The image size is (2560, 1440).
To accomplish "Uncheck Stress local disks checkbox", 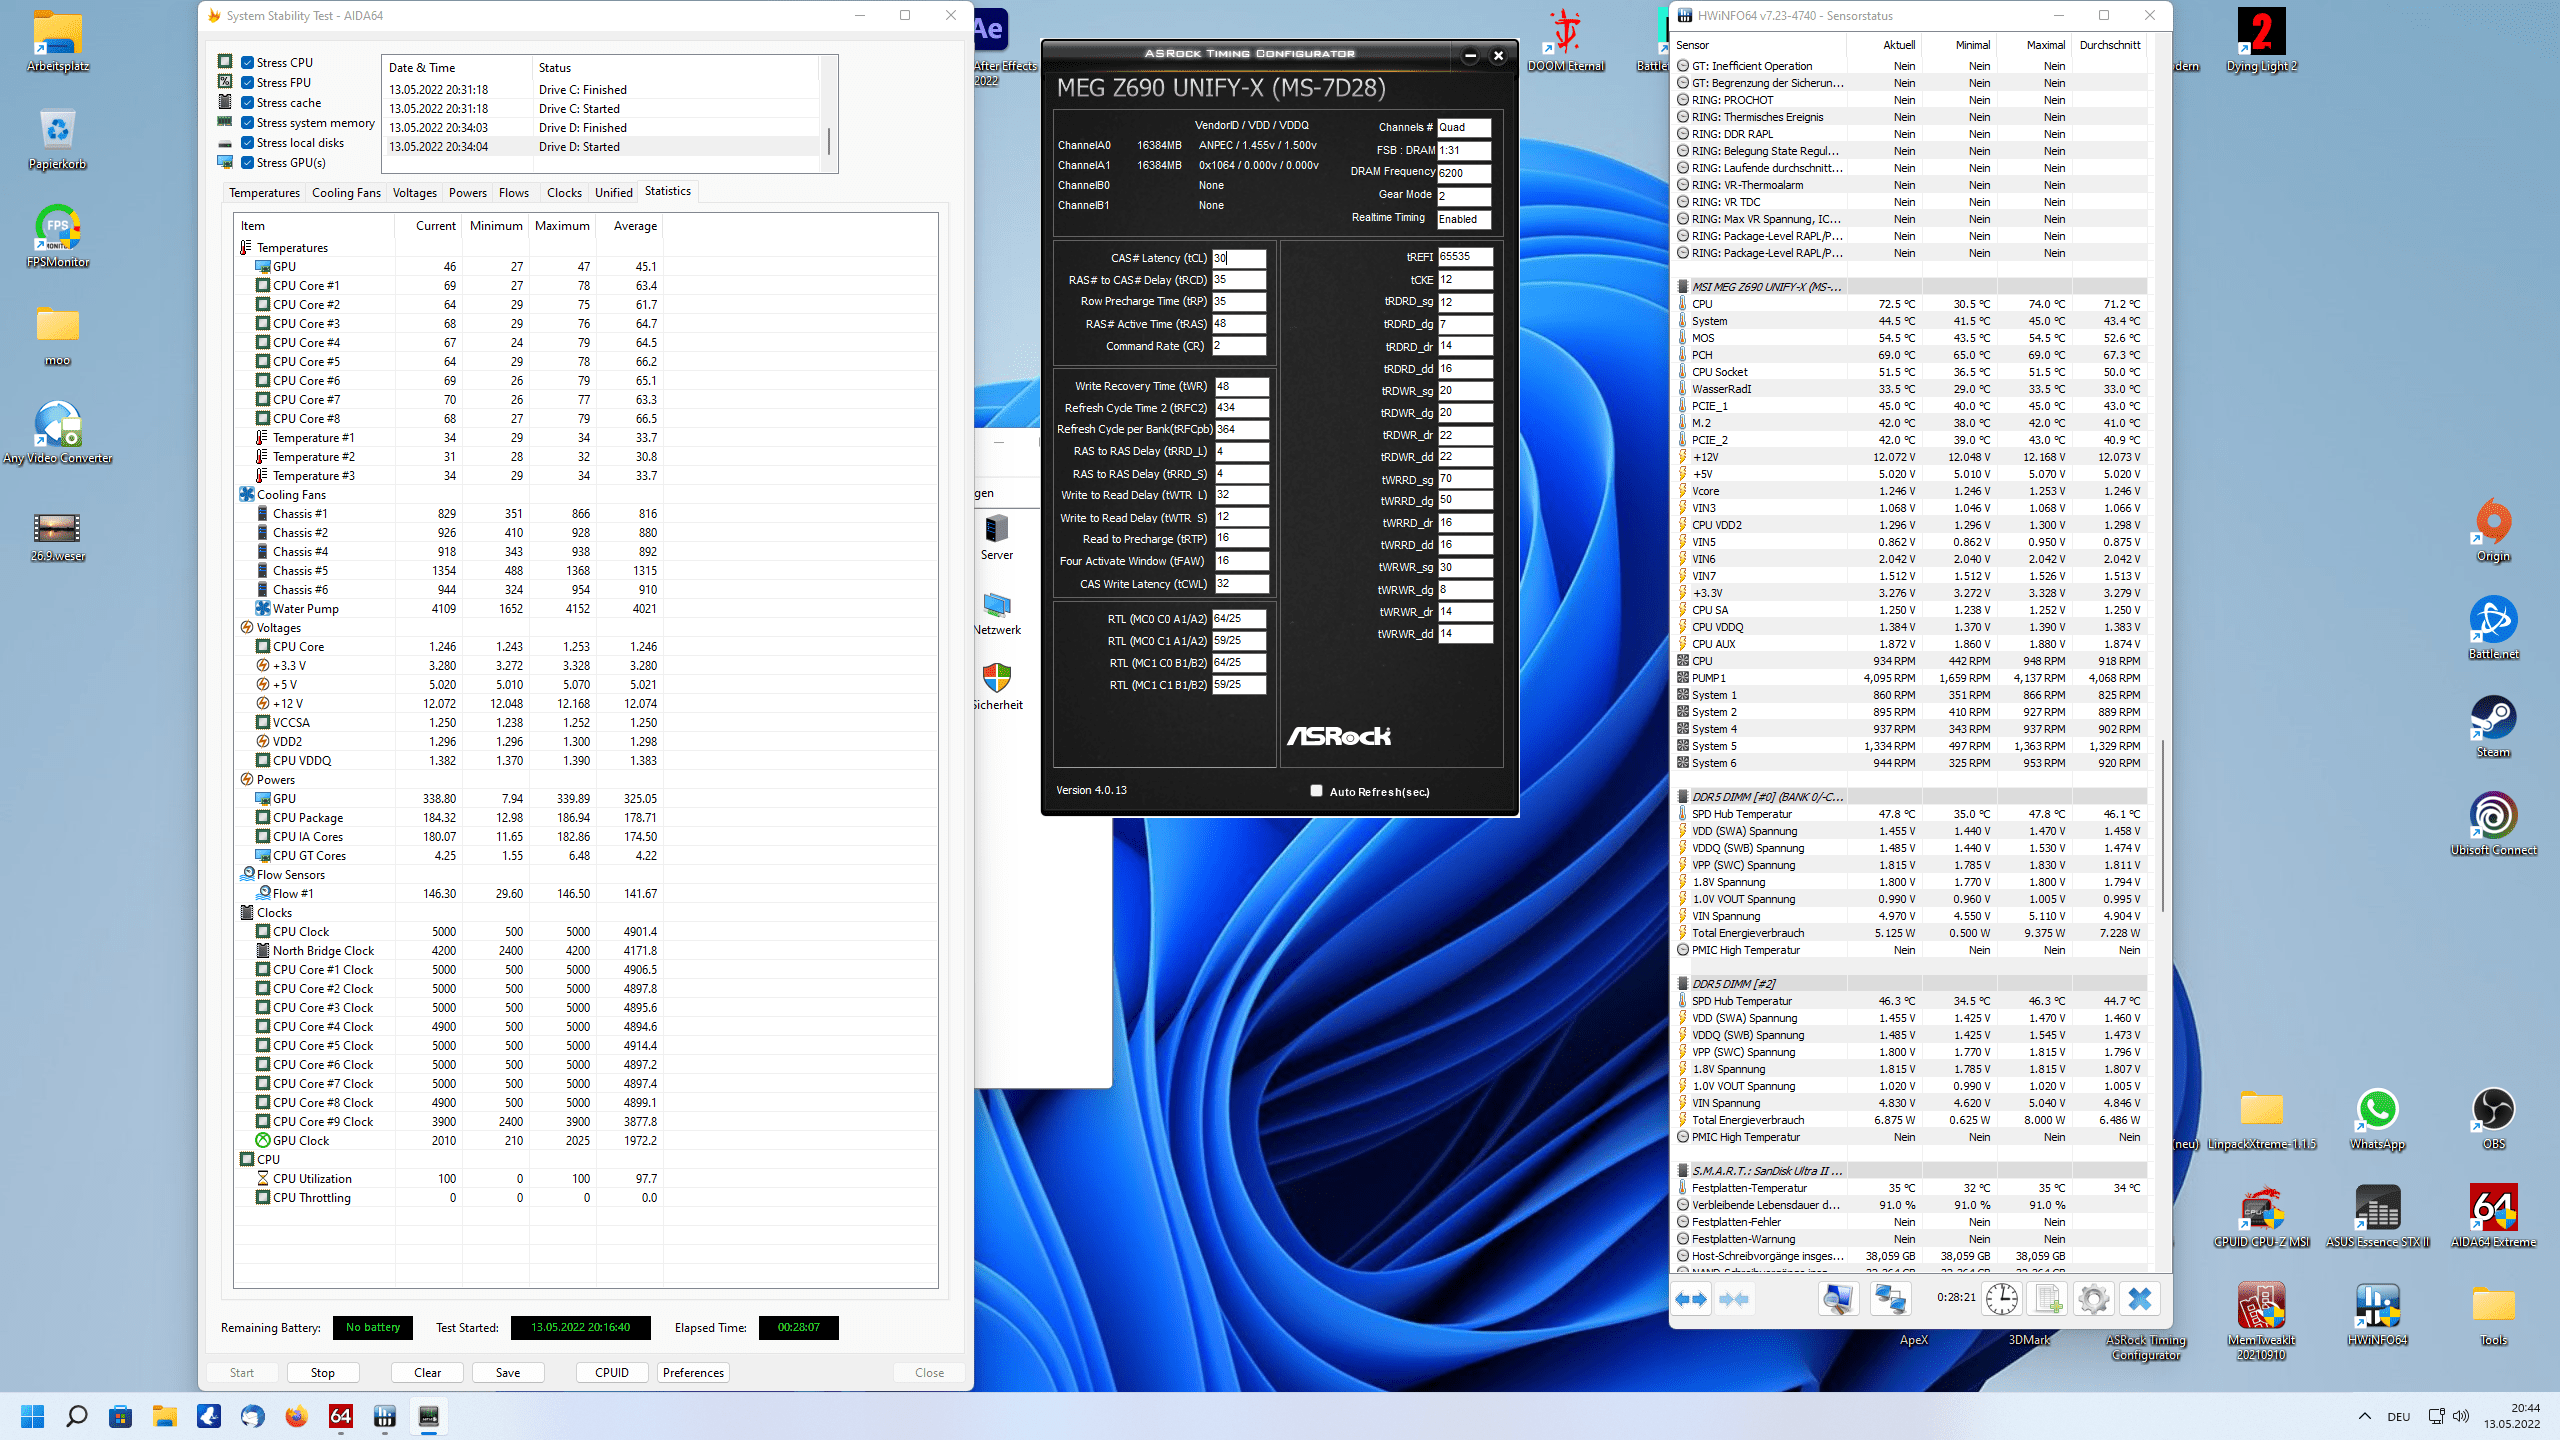I will [x=247, y=142].
